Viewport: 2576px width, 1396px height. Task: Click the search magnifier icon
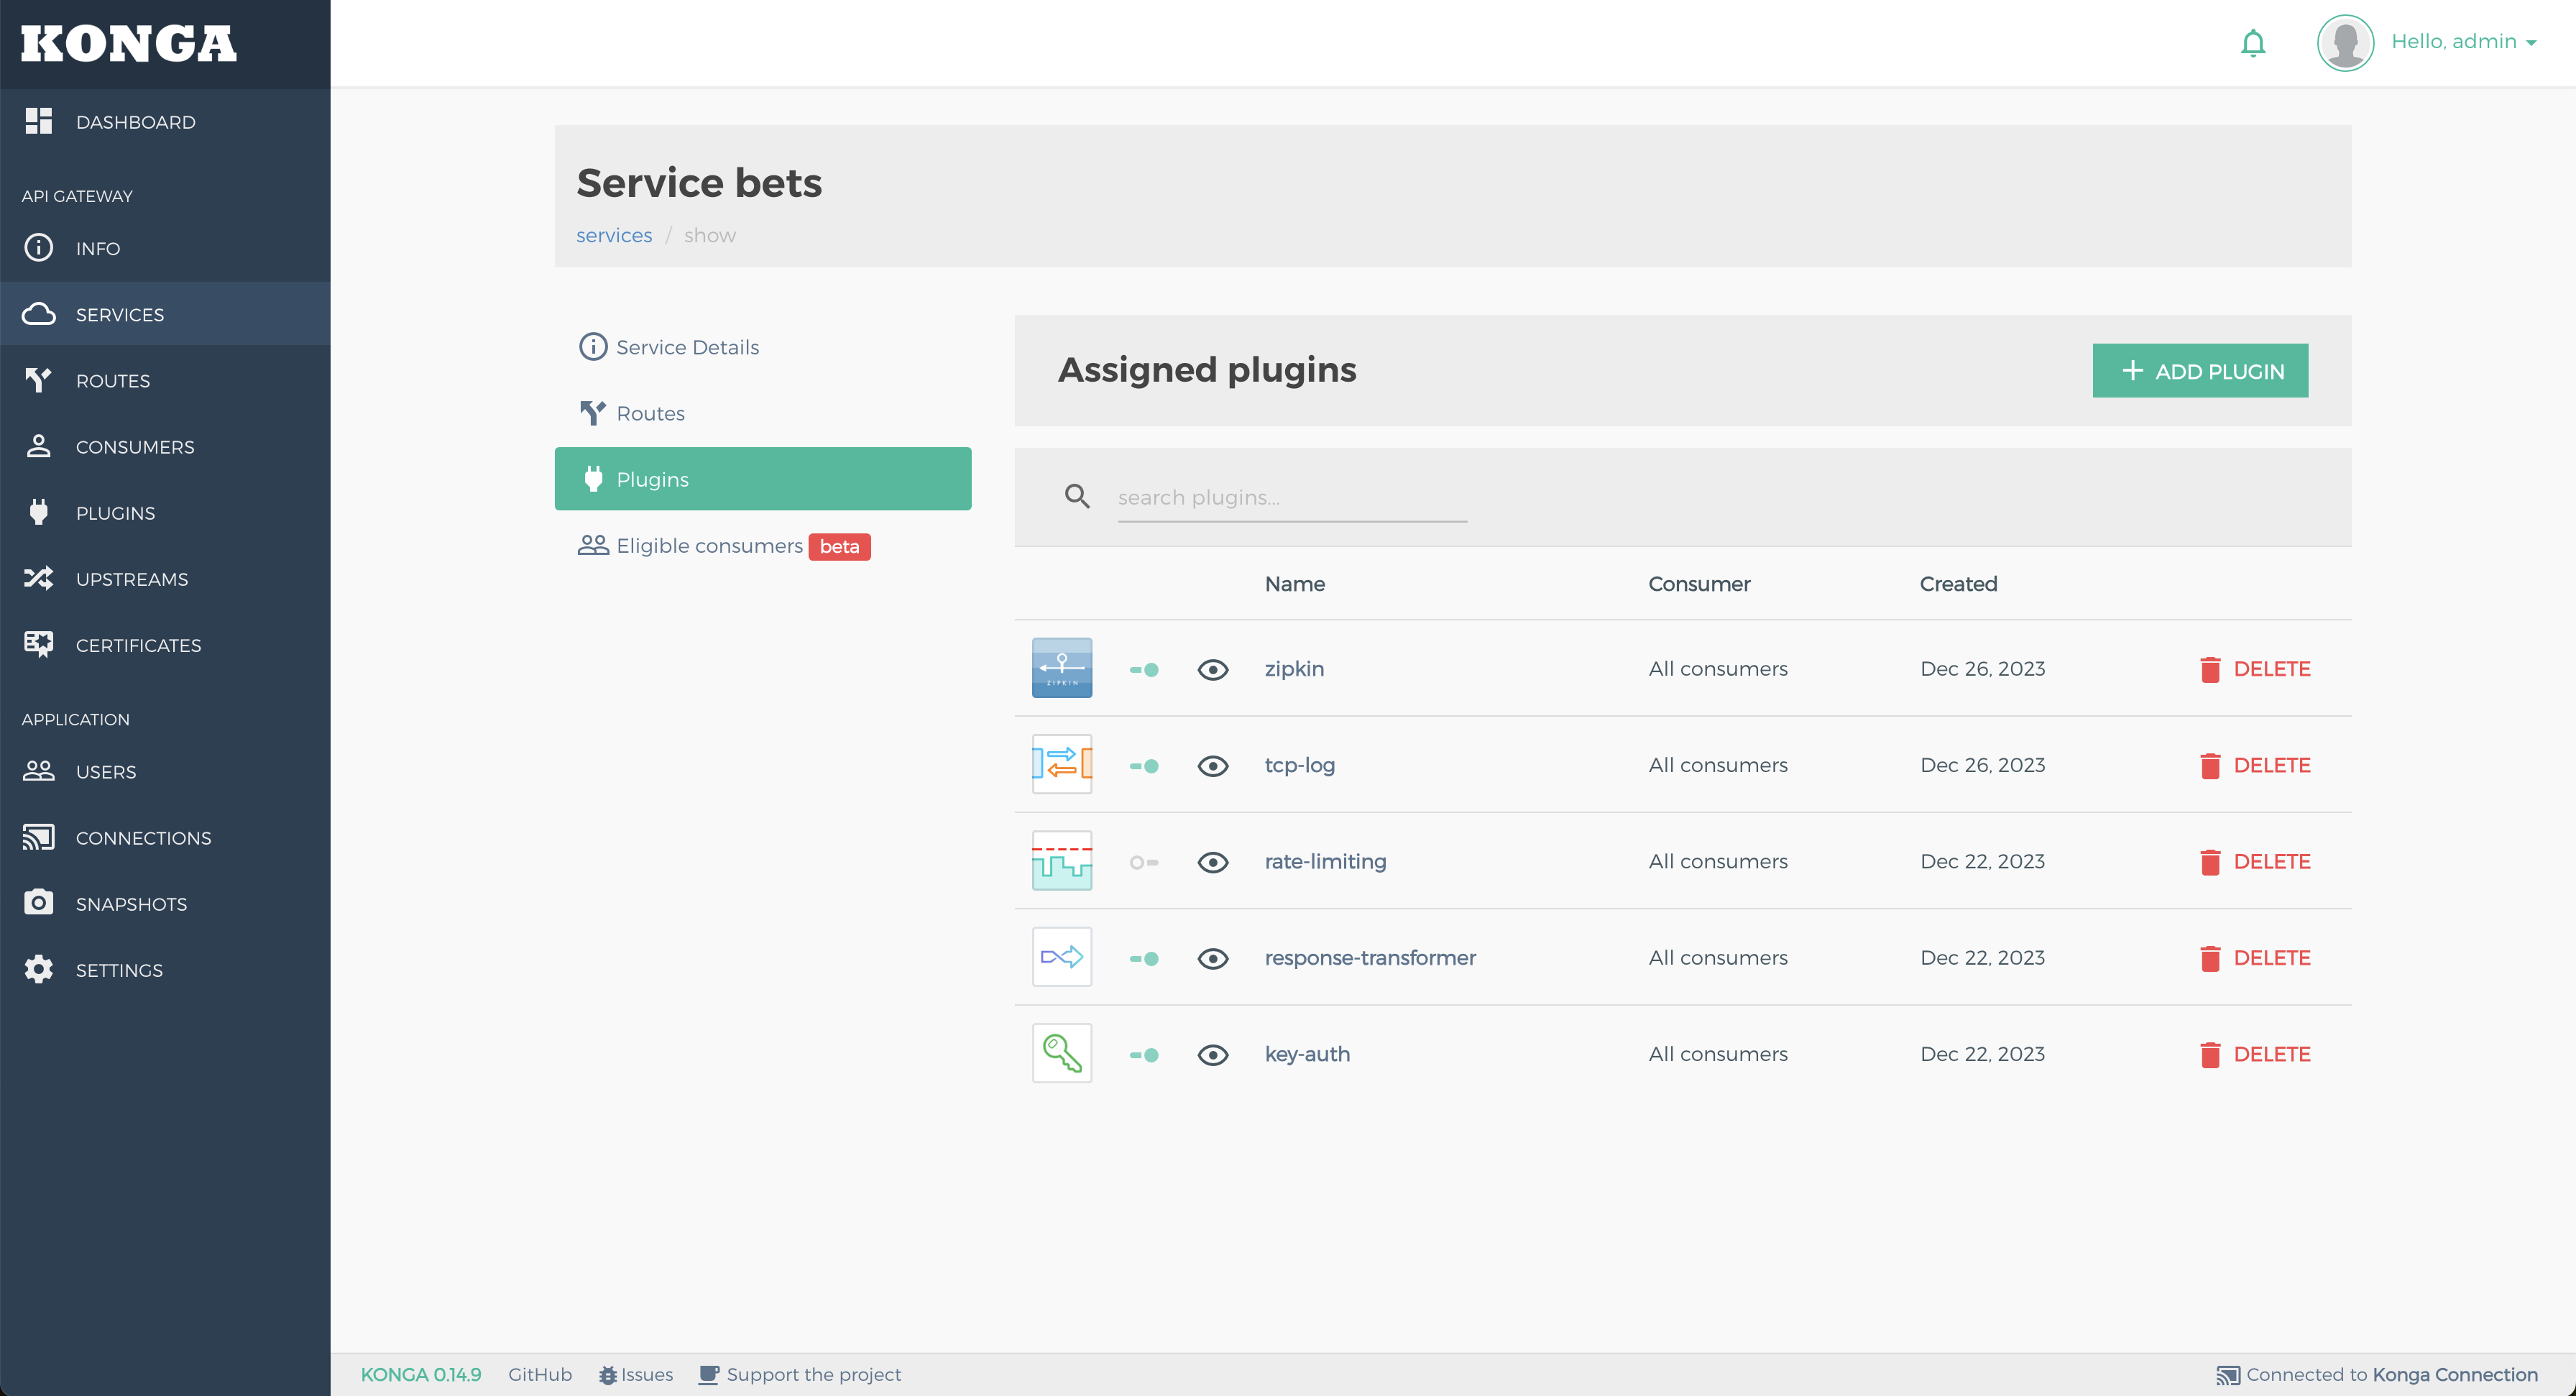(x=1076, y=496)
